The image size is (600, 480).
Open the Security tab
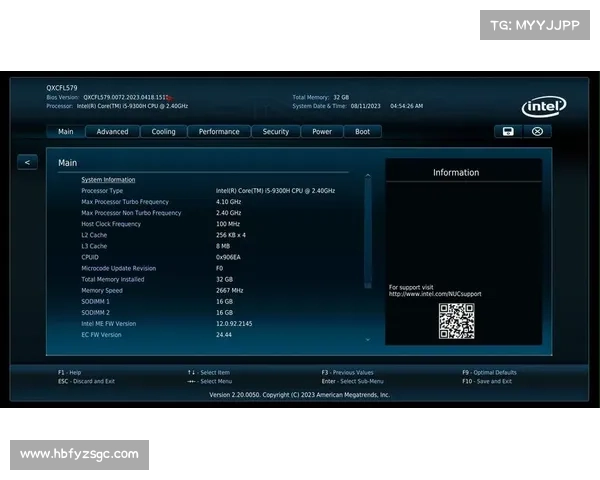(276, 132)
